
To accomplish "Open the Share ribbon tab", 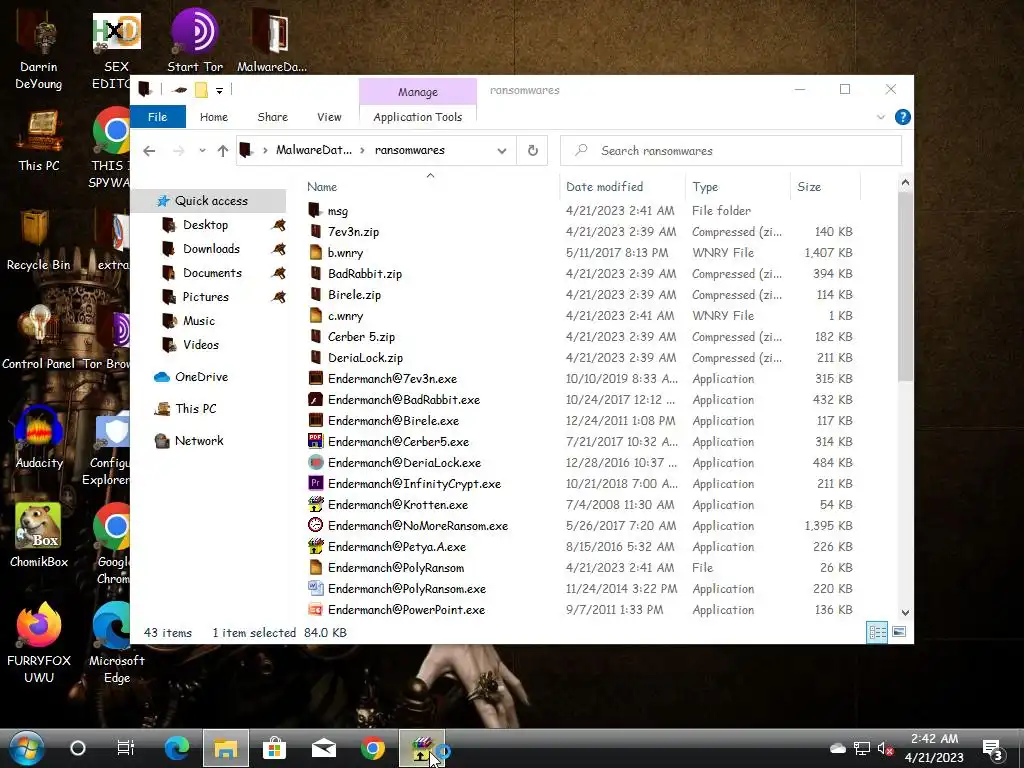I will tap(272, 117).
